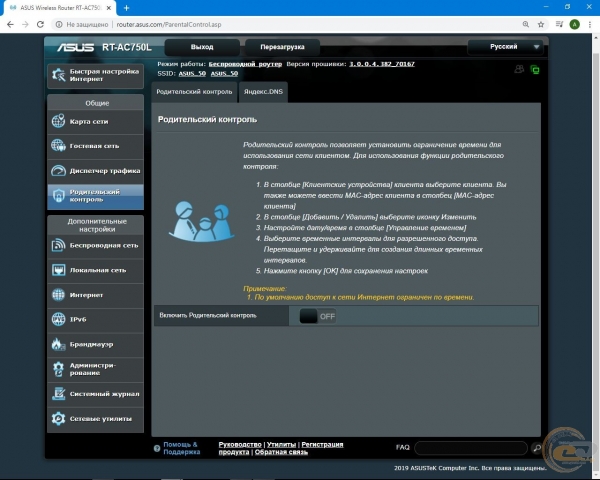Click the FAQ search magnifier icon
The image size is (600, 480).
(537, 448)
